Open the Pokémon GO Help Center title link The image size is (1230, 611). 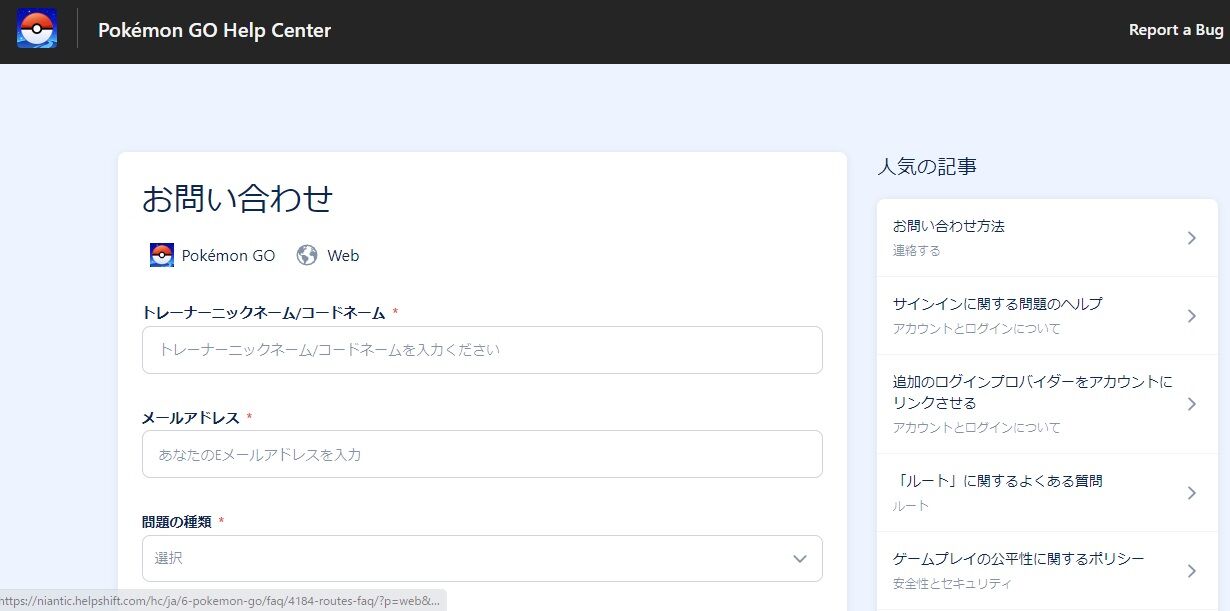pos(214,30)
